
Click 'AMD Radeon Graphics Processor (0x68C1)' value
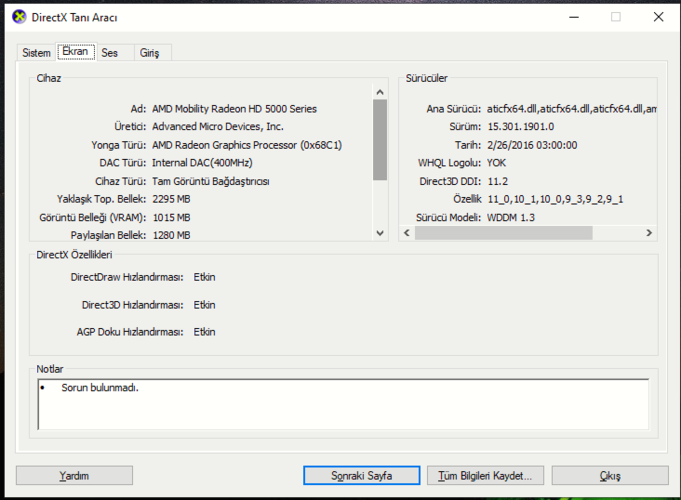pos(247,145)
